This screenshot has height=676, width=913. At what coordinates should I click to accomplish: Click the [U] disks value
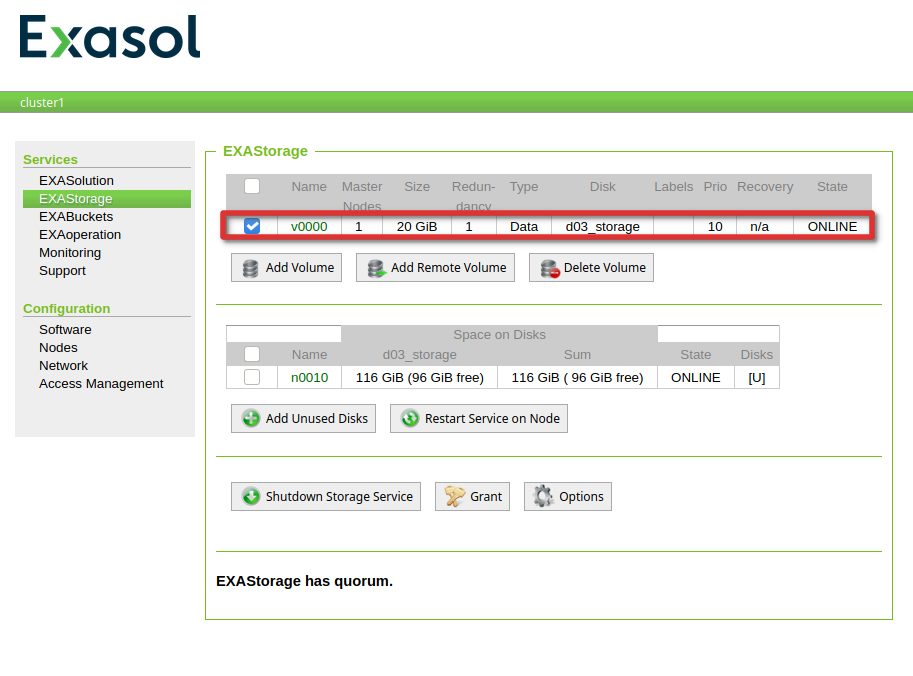coord(756,377)
